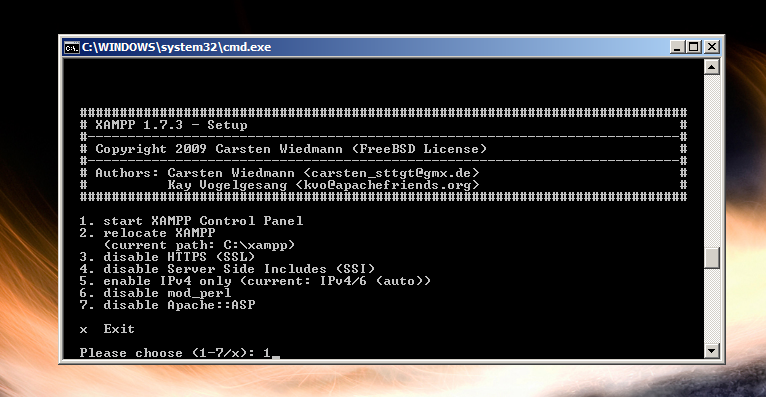Click 'disable Server Side Includes (SSI)' text

pos(239,269)
